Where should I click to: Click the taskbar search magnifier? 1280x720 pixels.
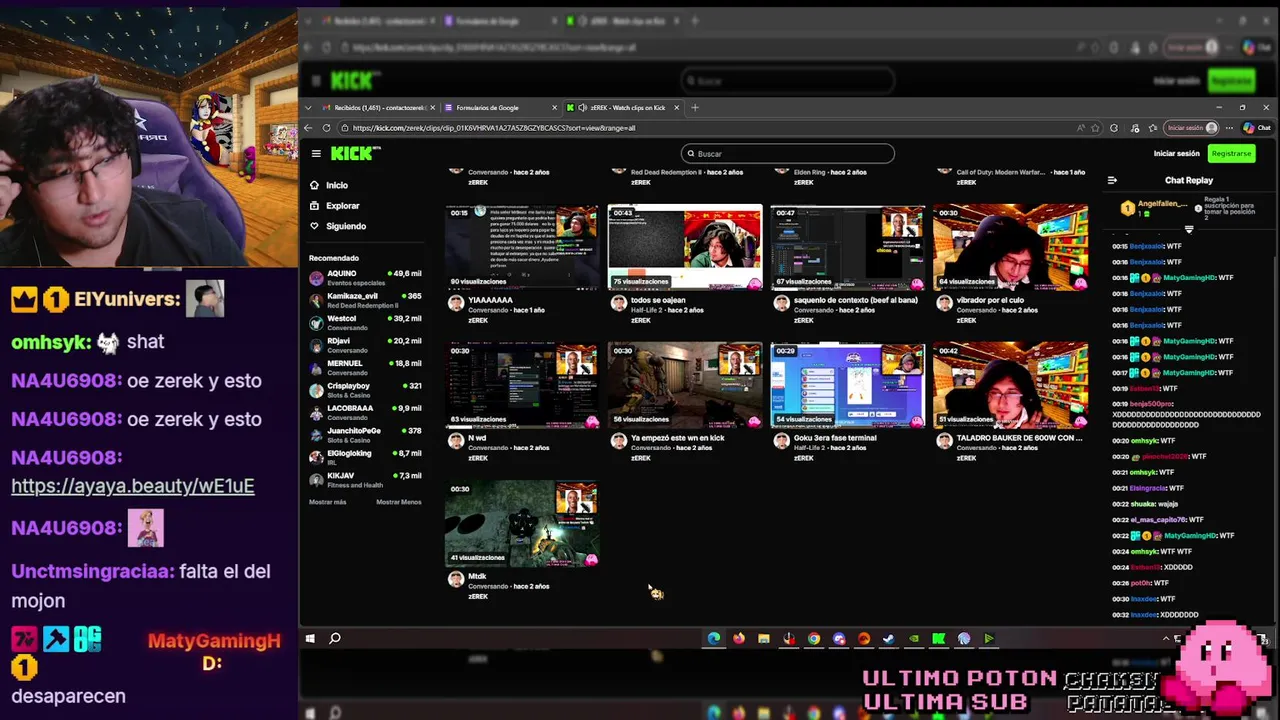click(335, 638)
